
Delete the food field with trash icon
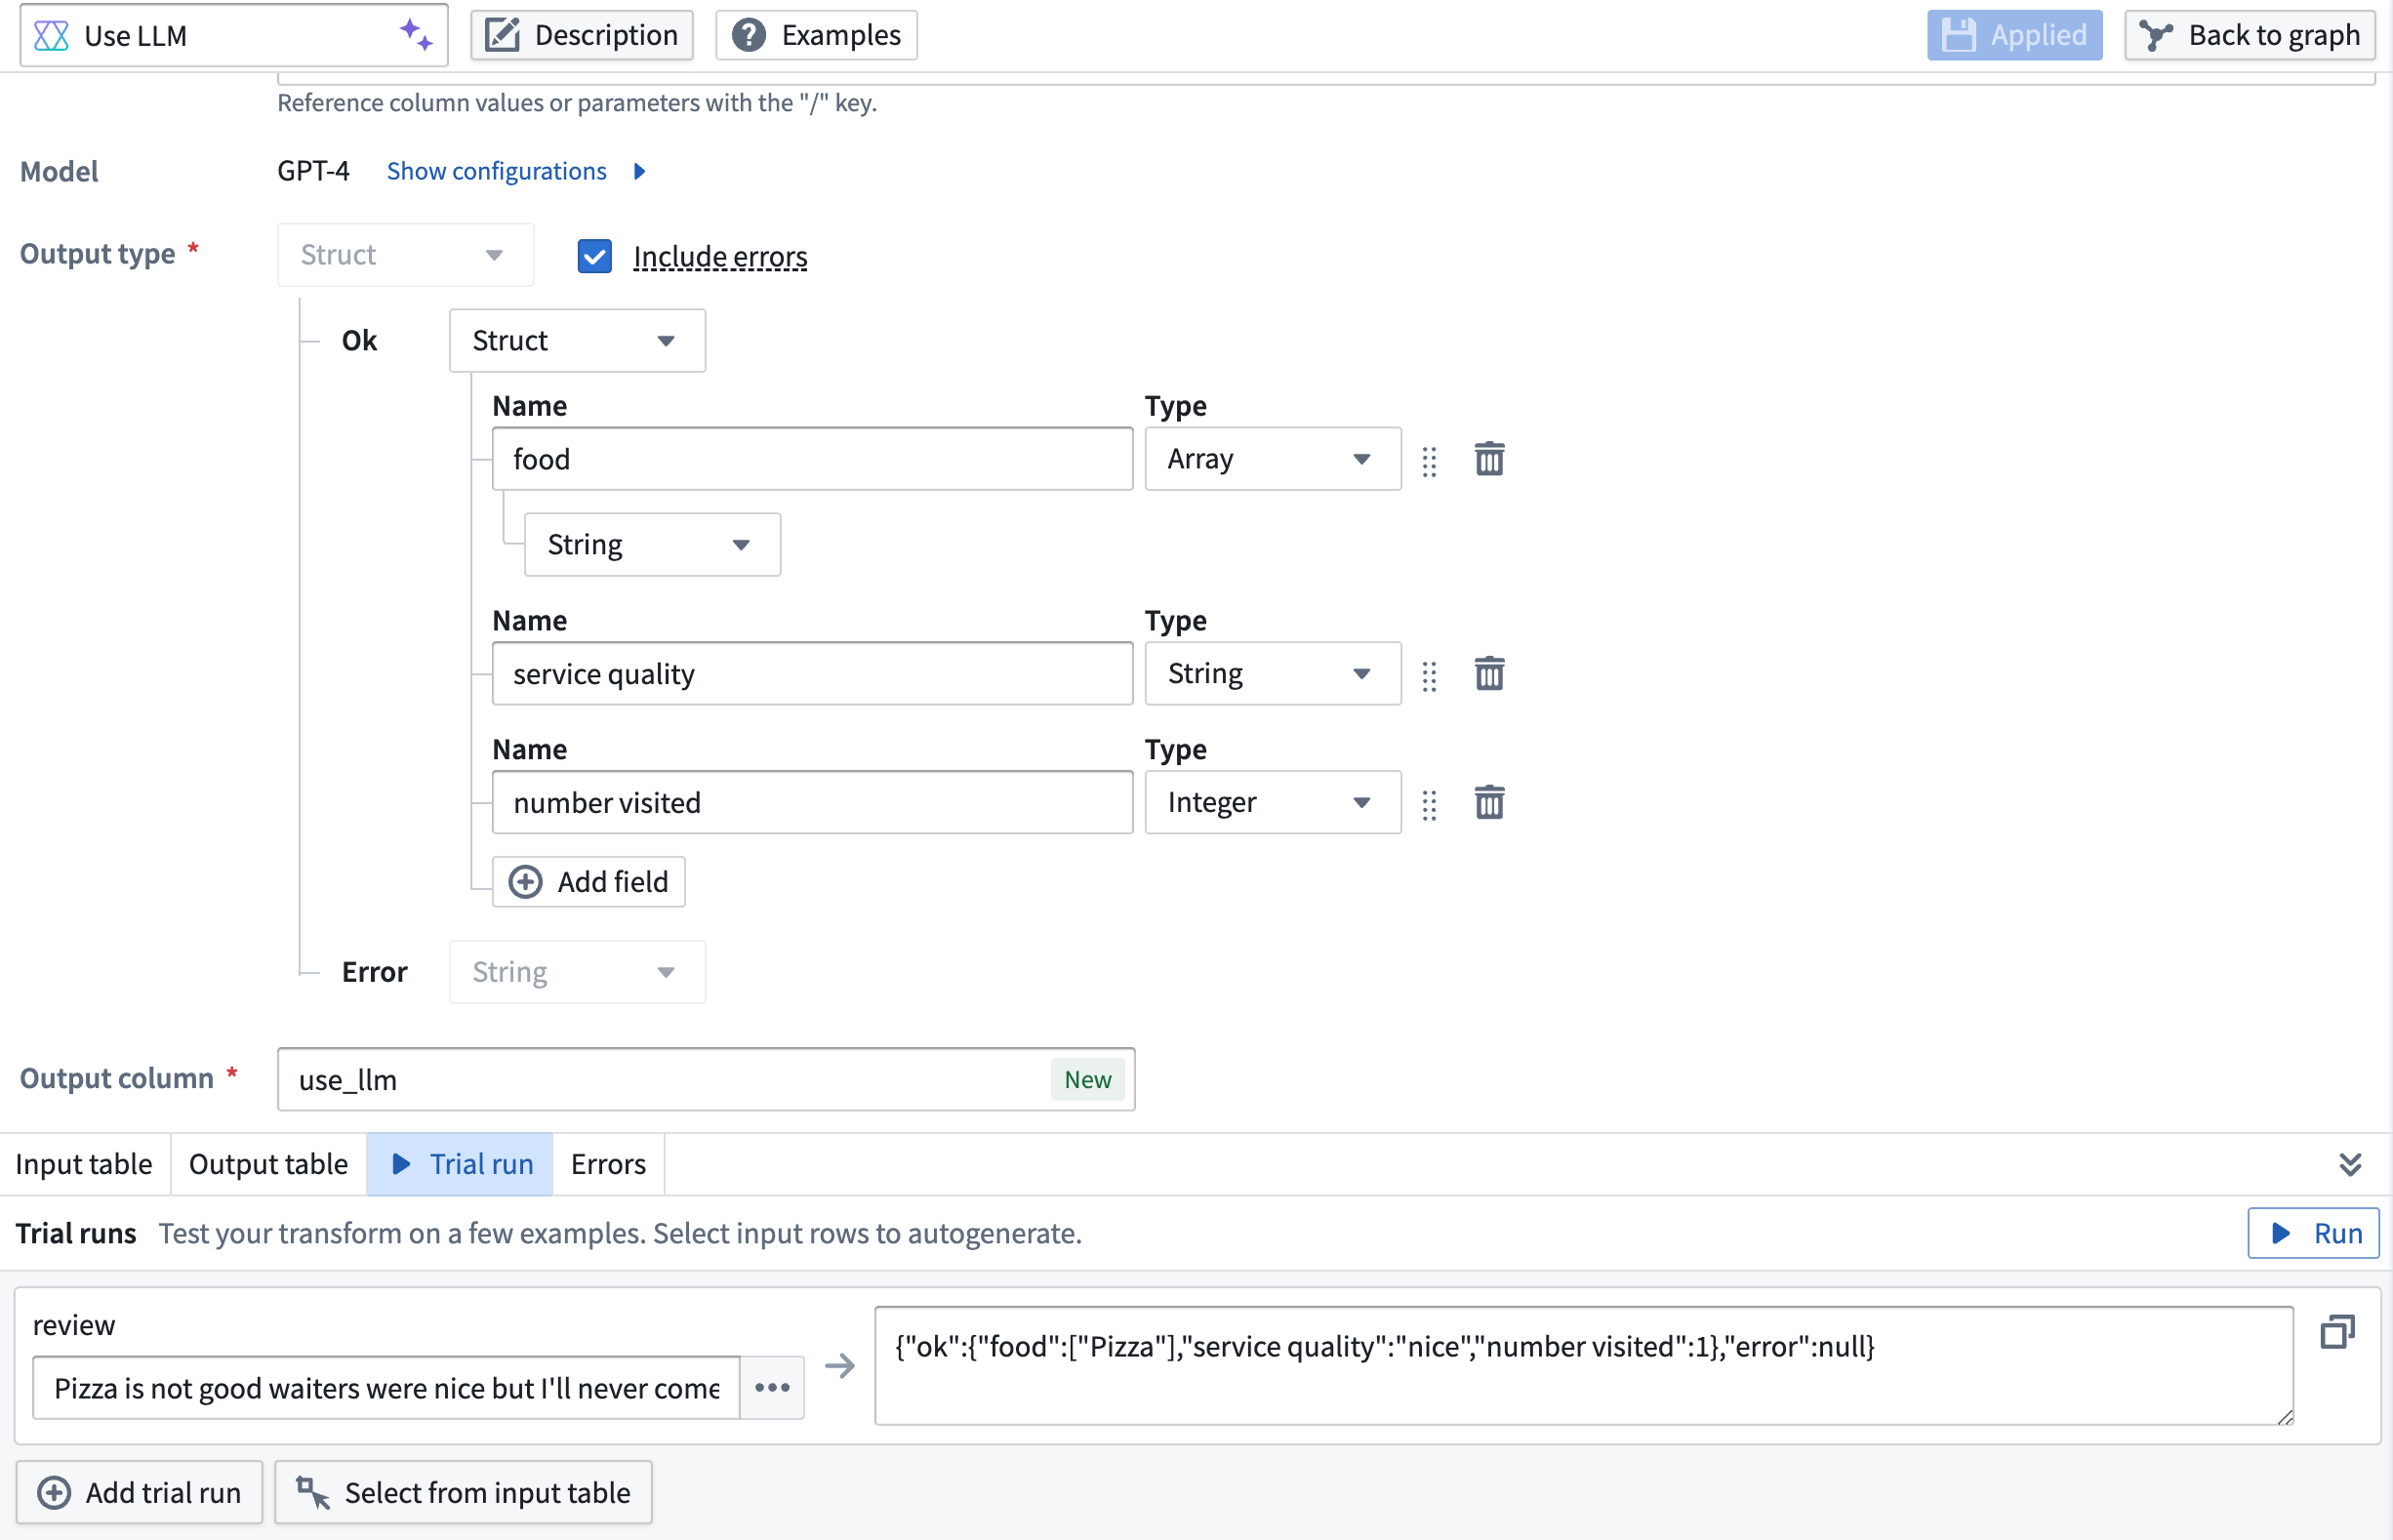point(1489,459)
